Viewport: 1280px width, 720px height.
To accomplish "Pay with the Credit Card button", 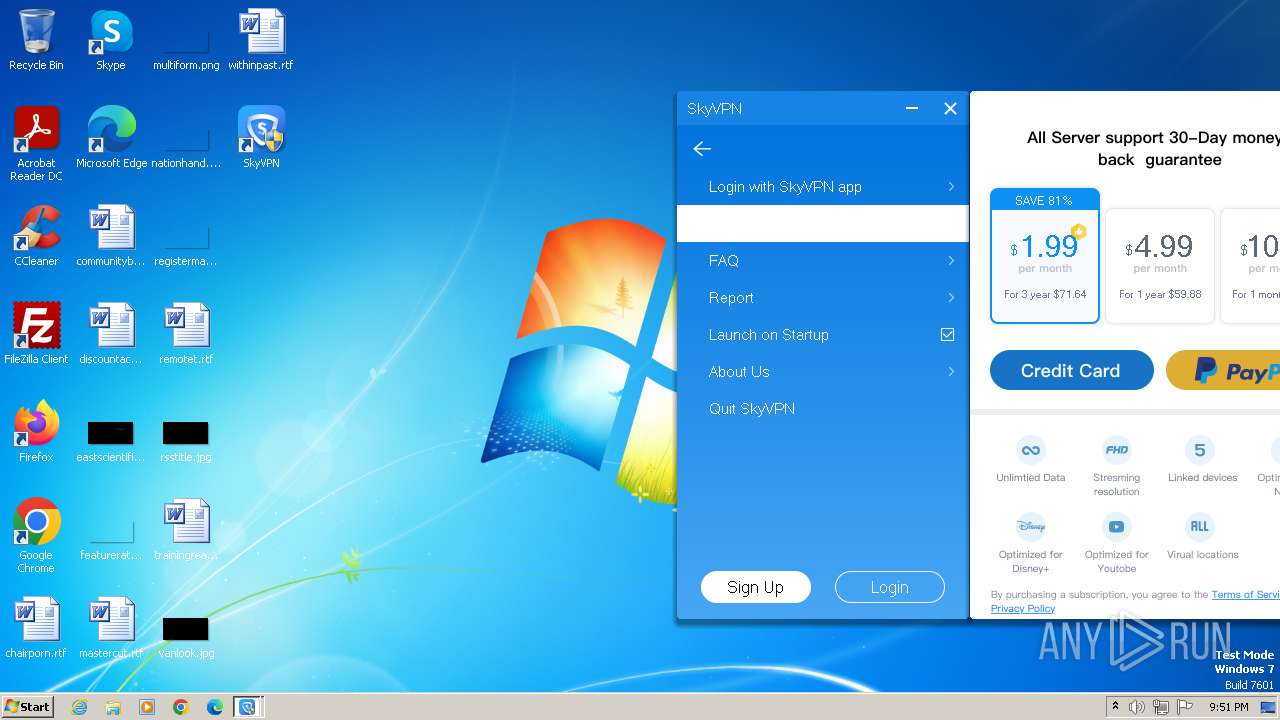I will [1071, 370].
